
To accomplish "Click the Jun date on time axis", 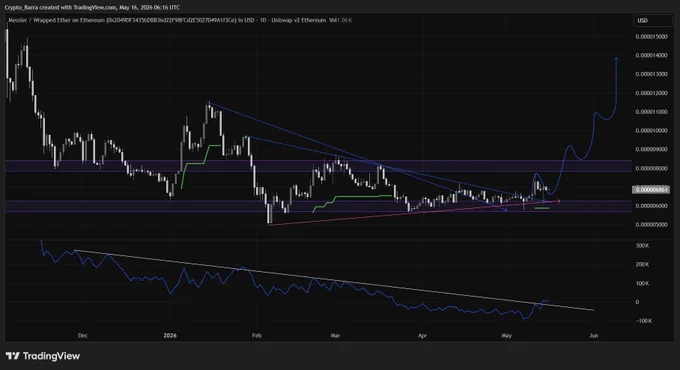I will (594, 336).
